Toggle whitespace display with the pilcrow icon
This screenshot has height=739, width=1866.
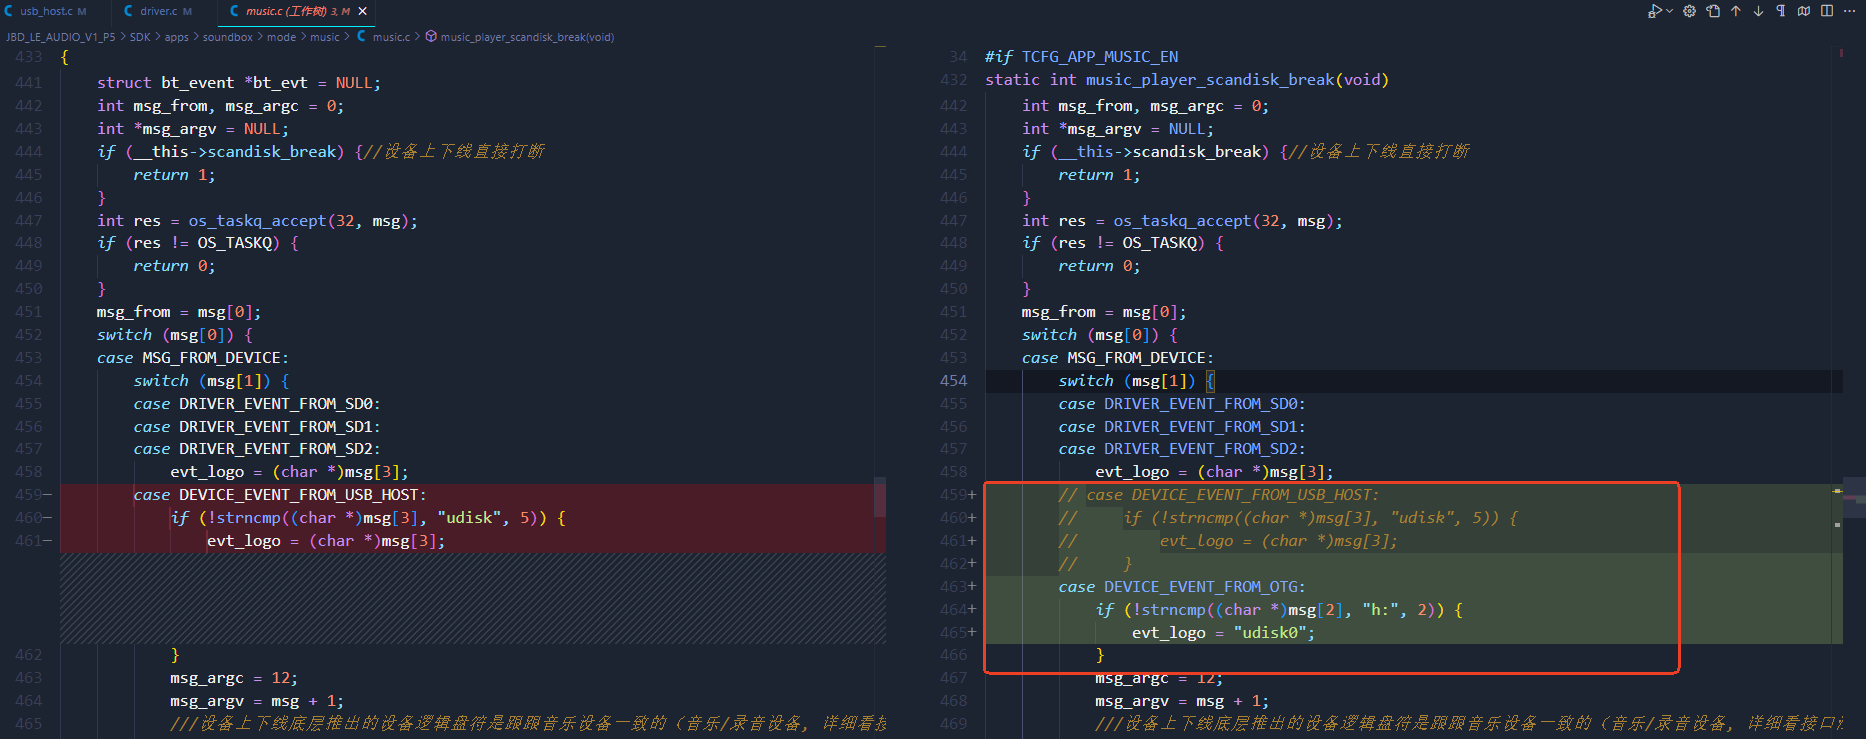click(x=1781, y=11)
